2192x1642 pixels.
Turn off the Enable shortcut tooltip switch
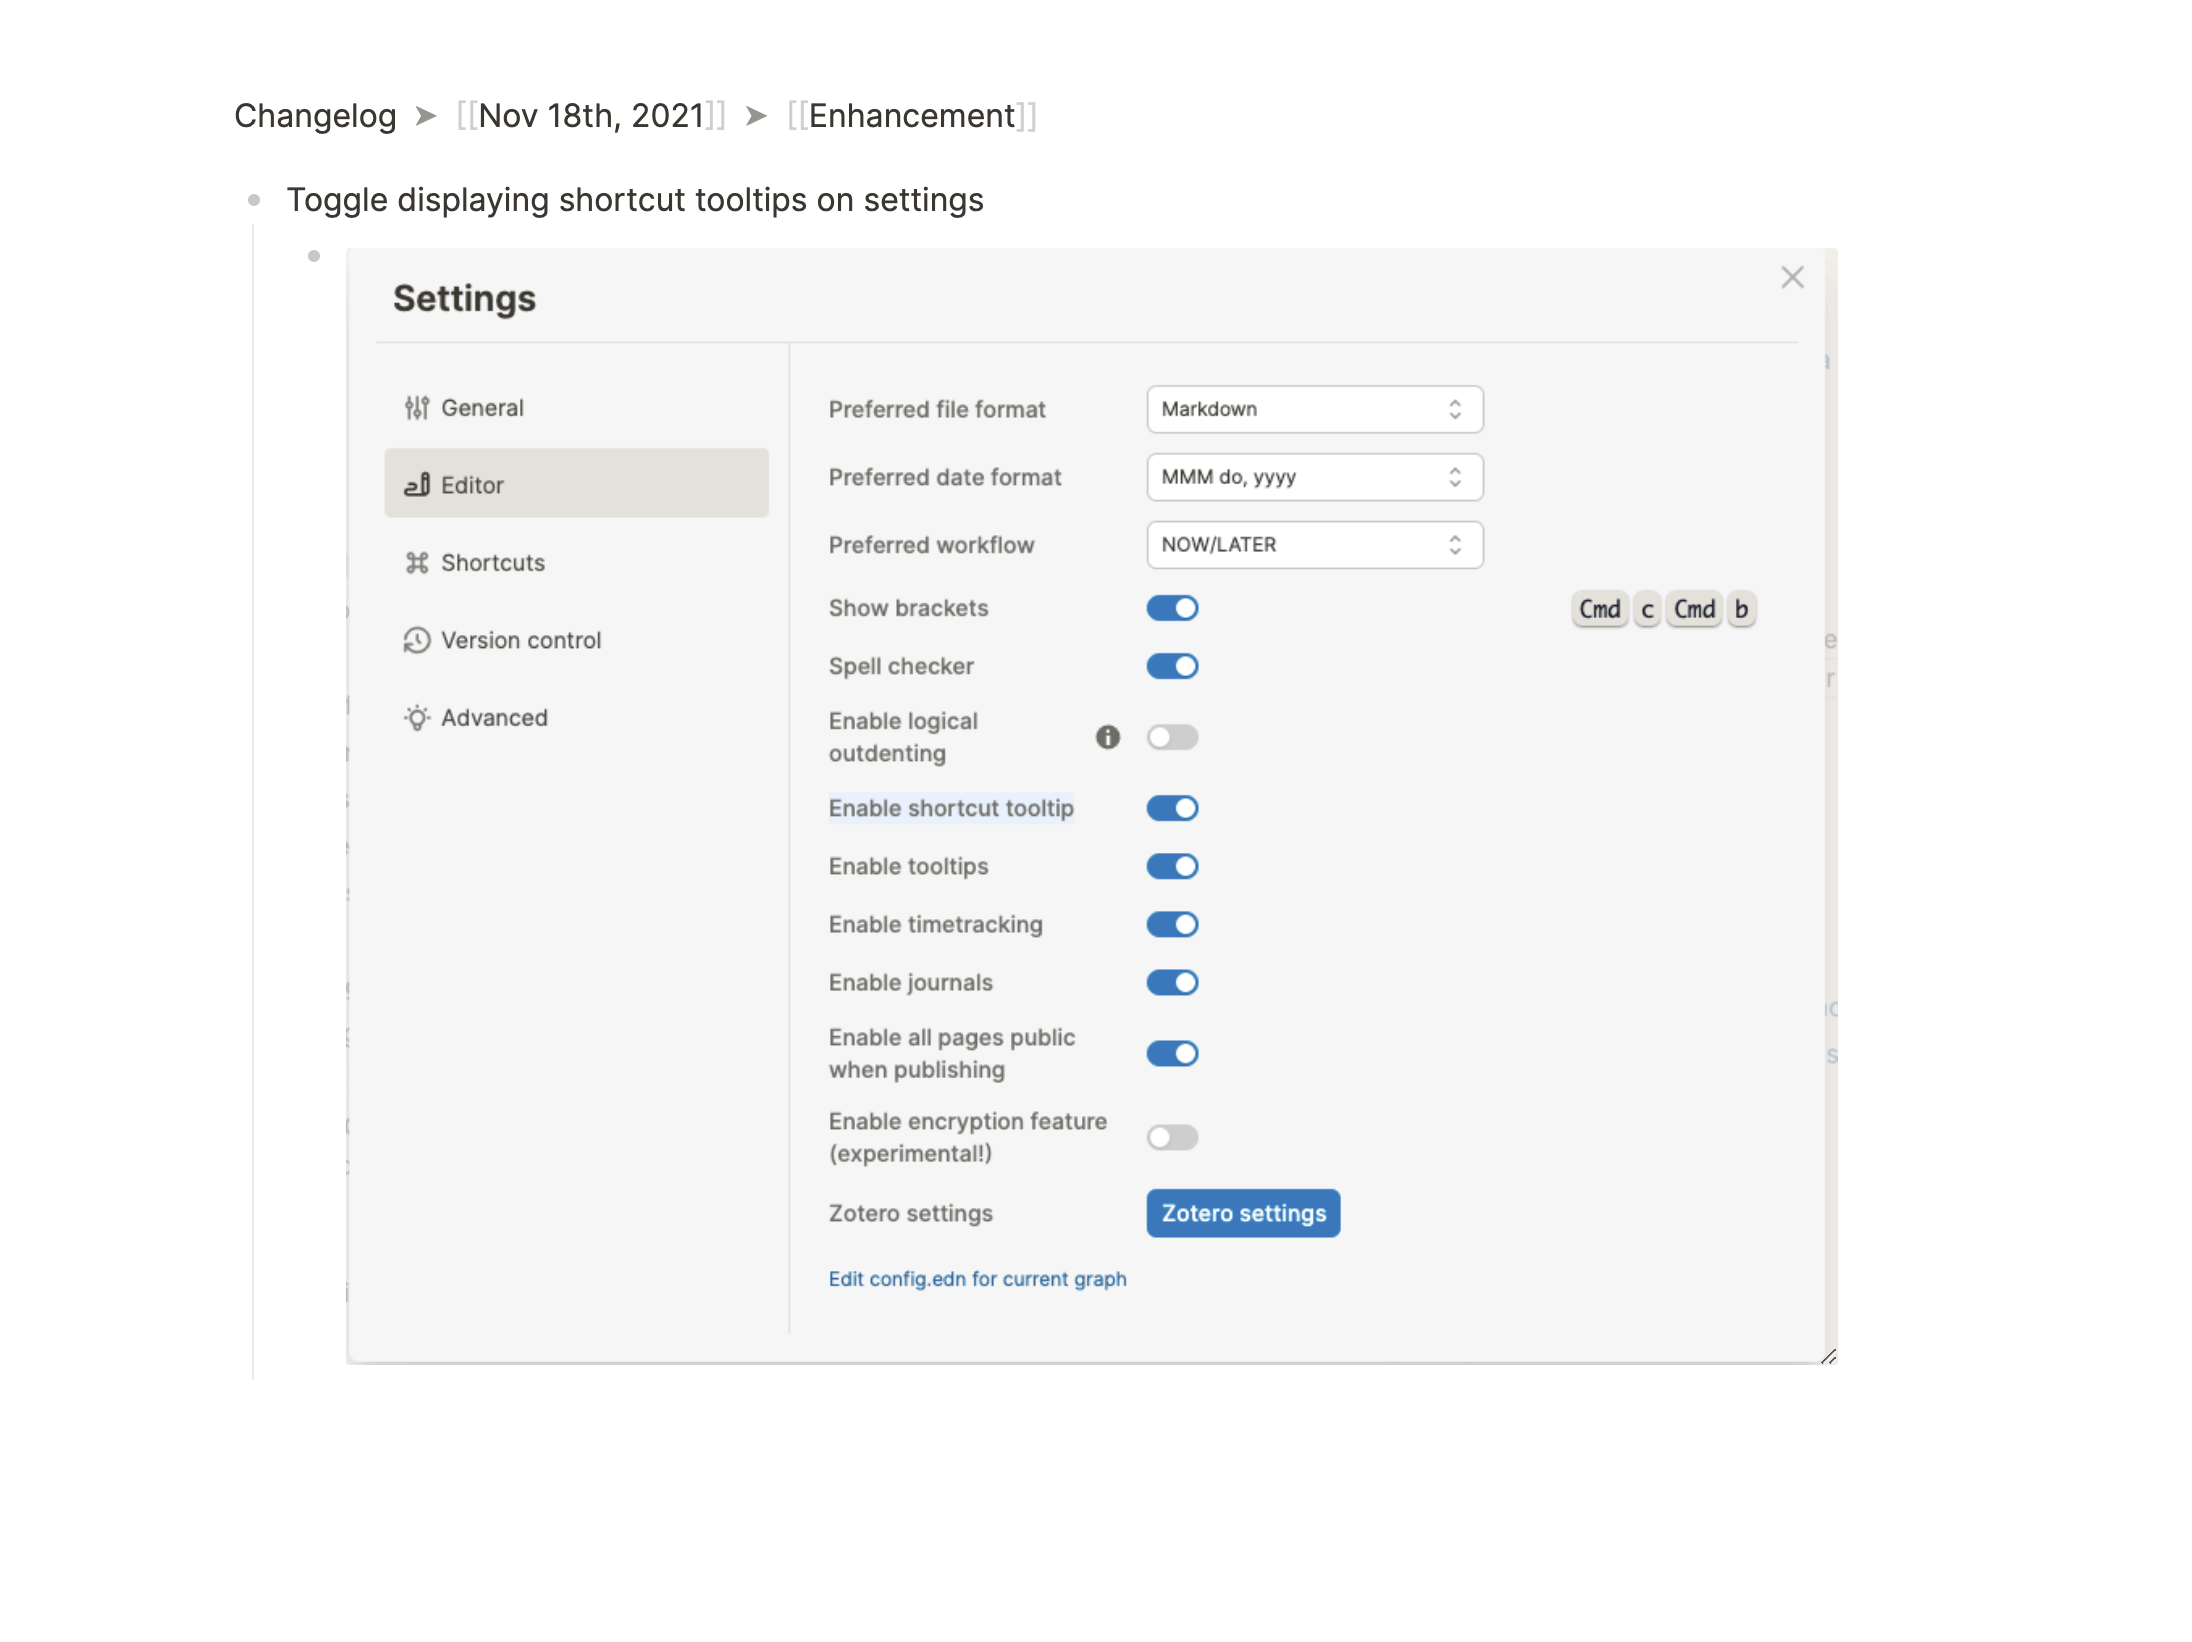[1172, 808]
